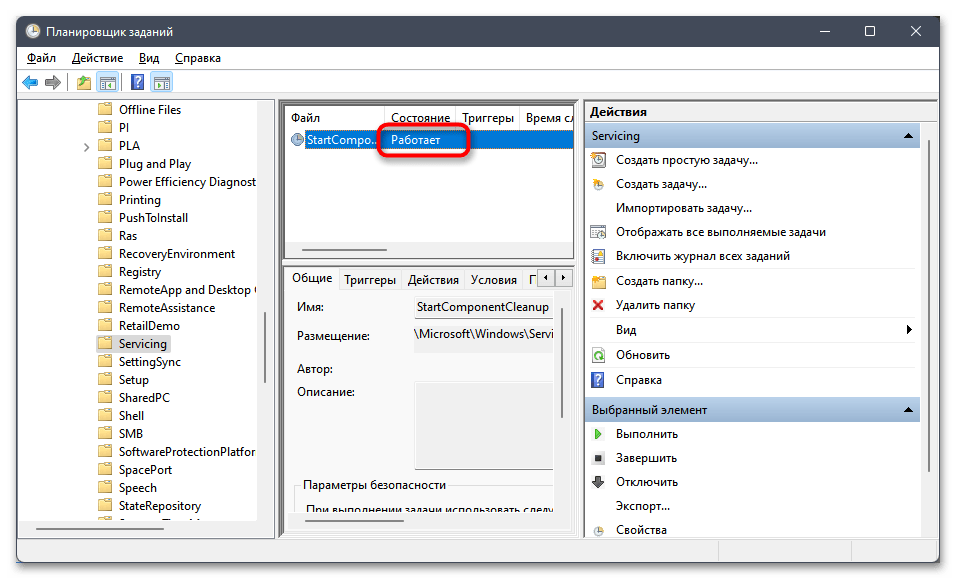Select the SoftwareProtectionPlatform folder

pos(187,452)
